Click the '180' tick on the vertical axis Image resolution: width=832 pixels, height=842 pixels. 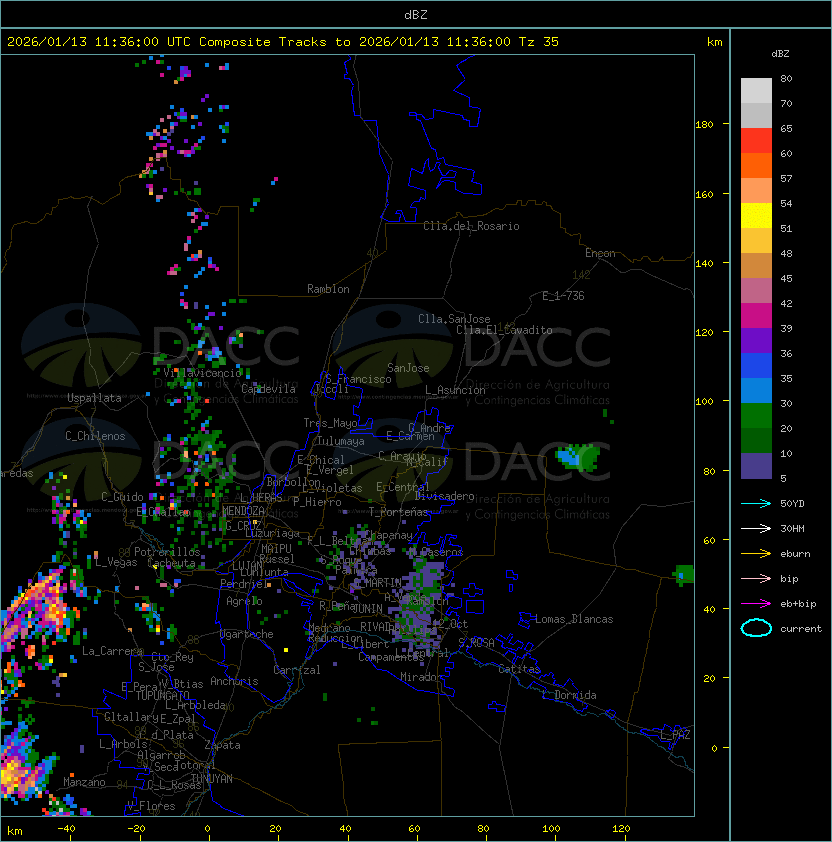coord(704,125)
